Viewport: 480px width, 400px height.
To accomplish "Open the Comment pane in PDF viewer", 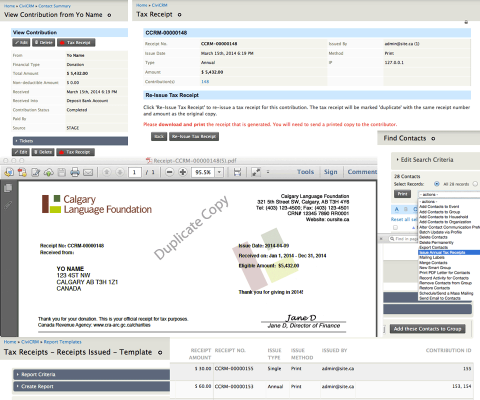I will coord(362,172).
